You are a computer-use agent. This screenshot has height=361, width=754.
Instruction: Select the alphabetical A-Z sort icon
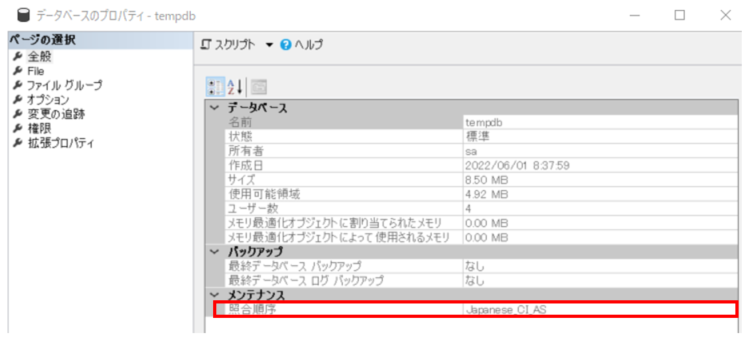pos(235,87)
